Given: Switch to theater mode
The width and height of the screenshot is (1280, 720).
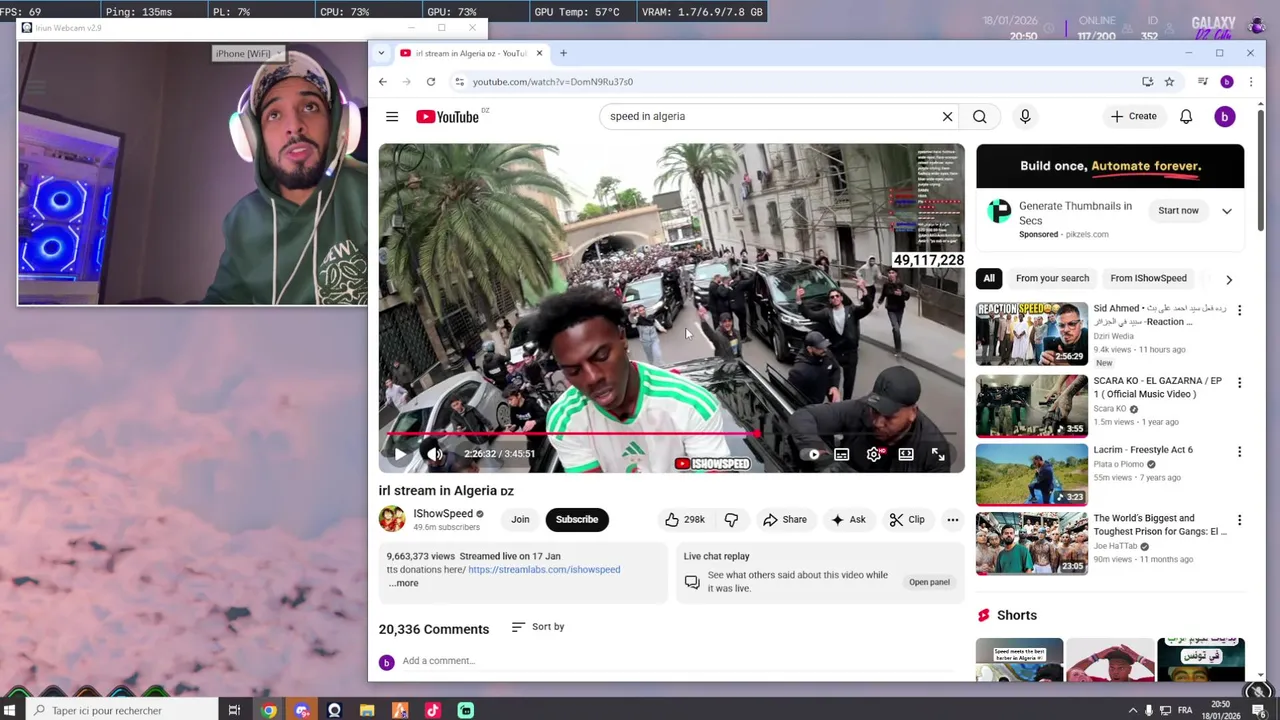Looking at the screenshot, I should 906,455.
